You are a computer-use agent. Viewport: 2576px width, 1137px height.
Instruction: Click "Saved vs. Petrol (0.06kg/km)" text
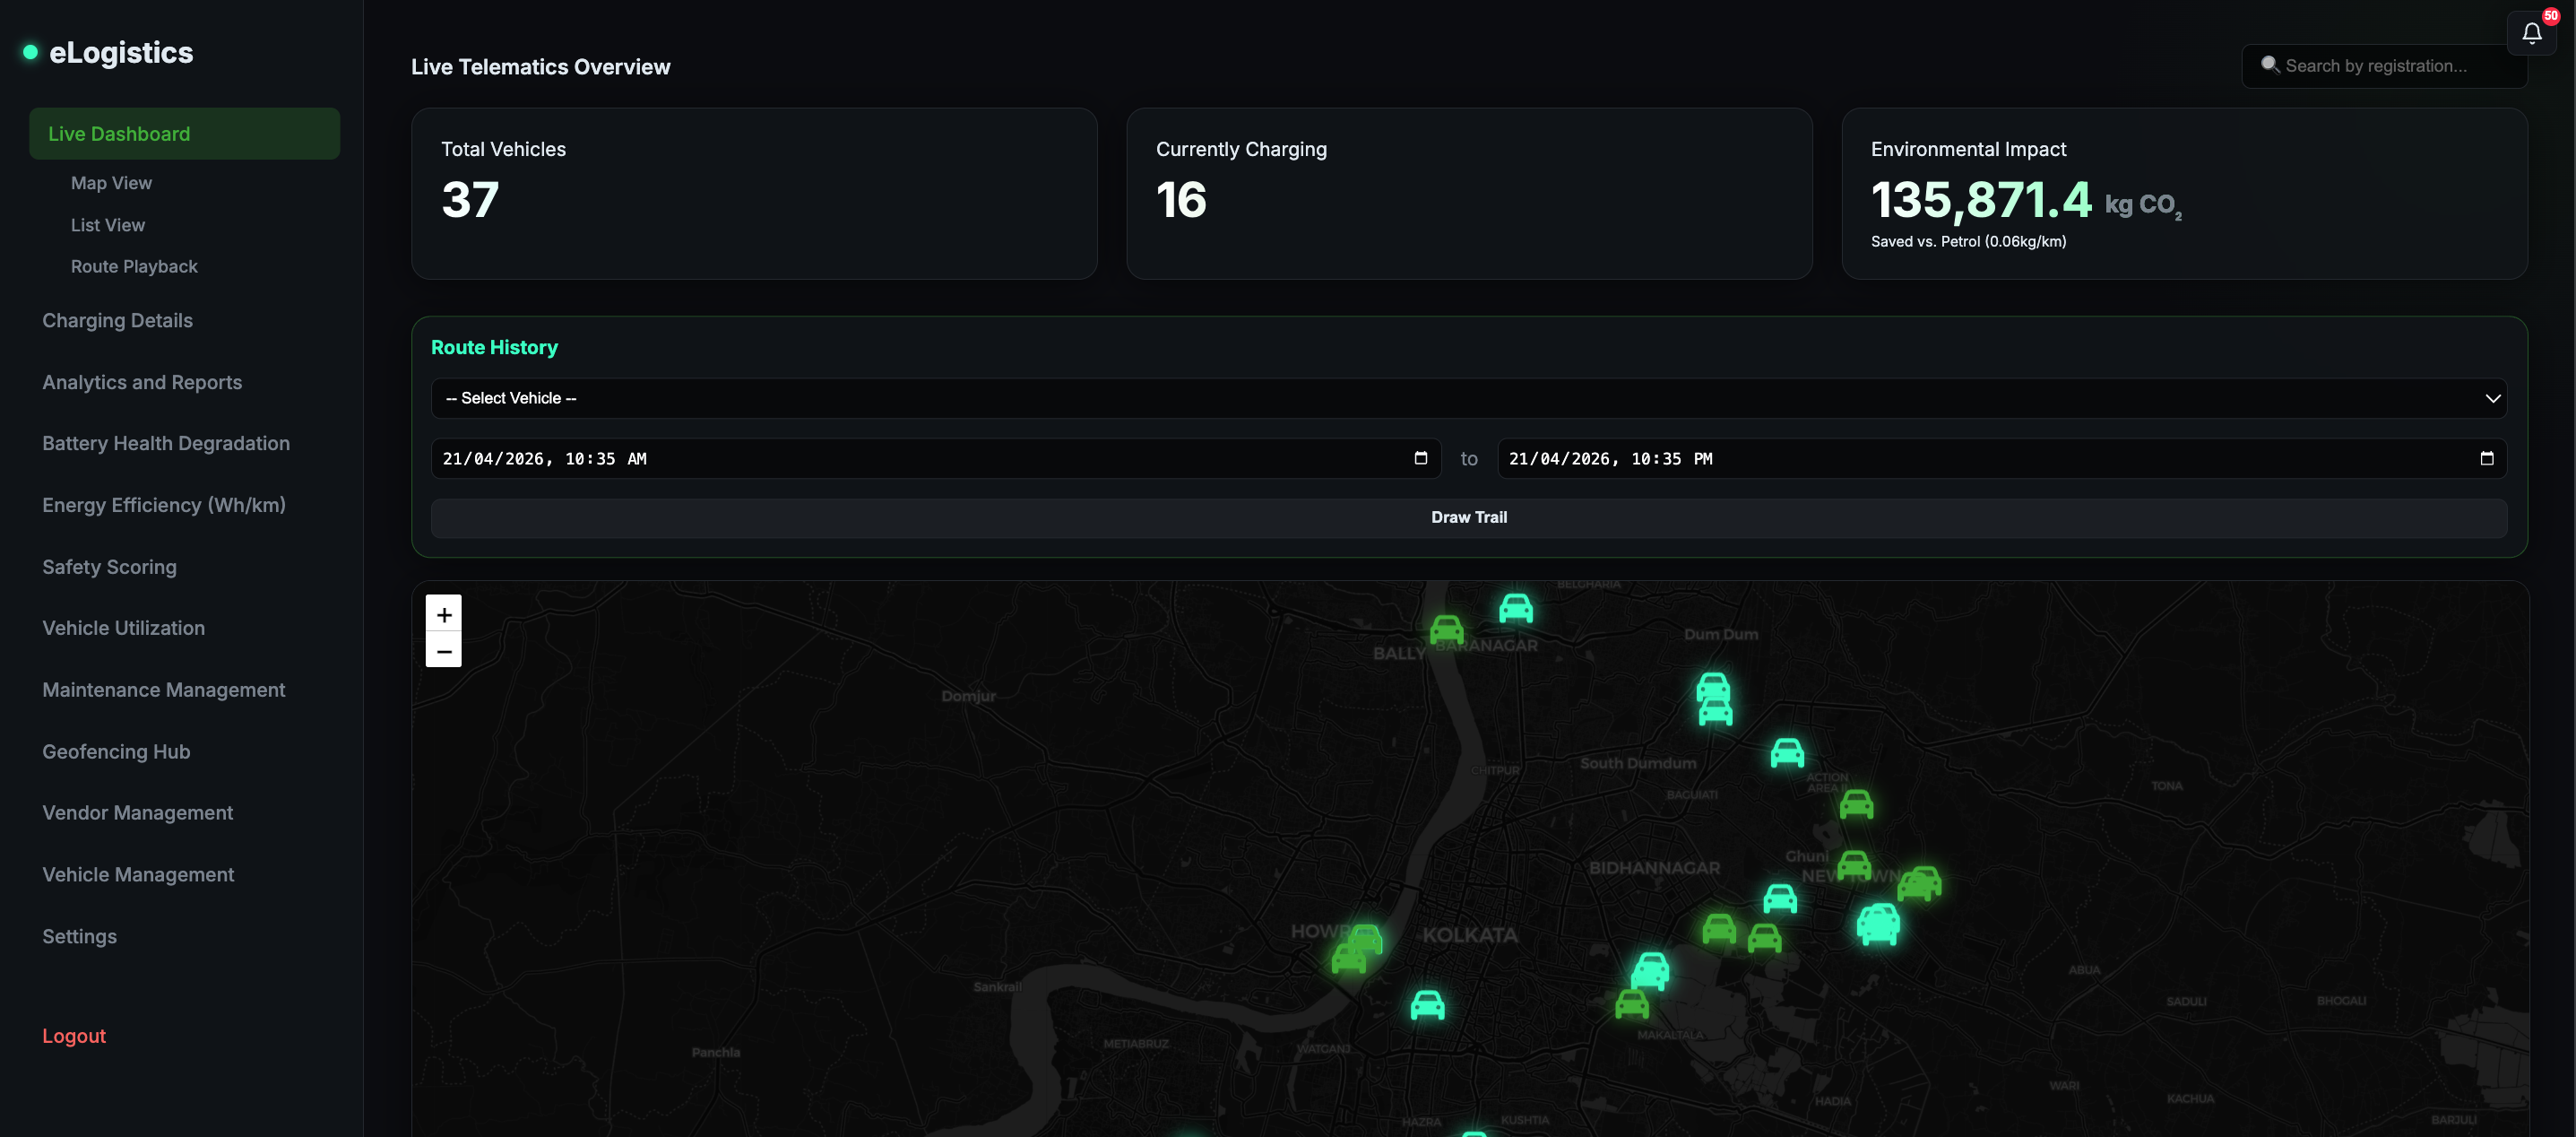click(1968, 242)
